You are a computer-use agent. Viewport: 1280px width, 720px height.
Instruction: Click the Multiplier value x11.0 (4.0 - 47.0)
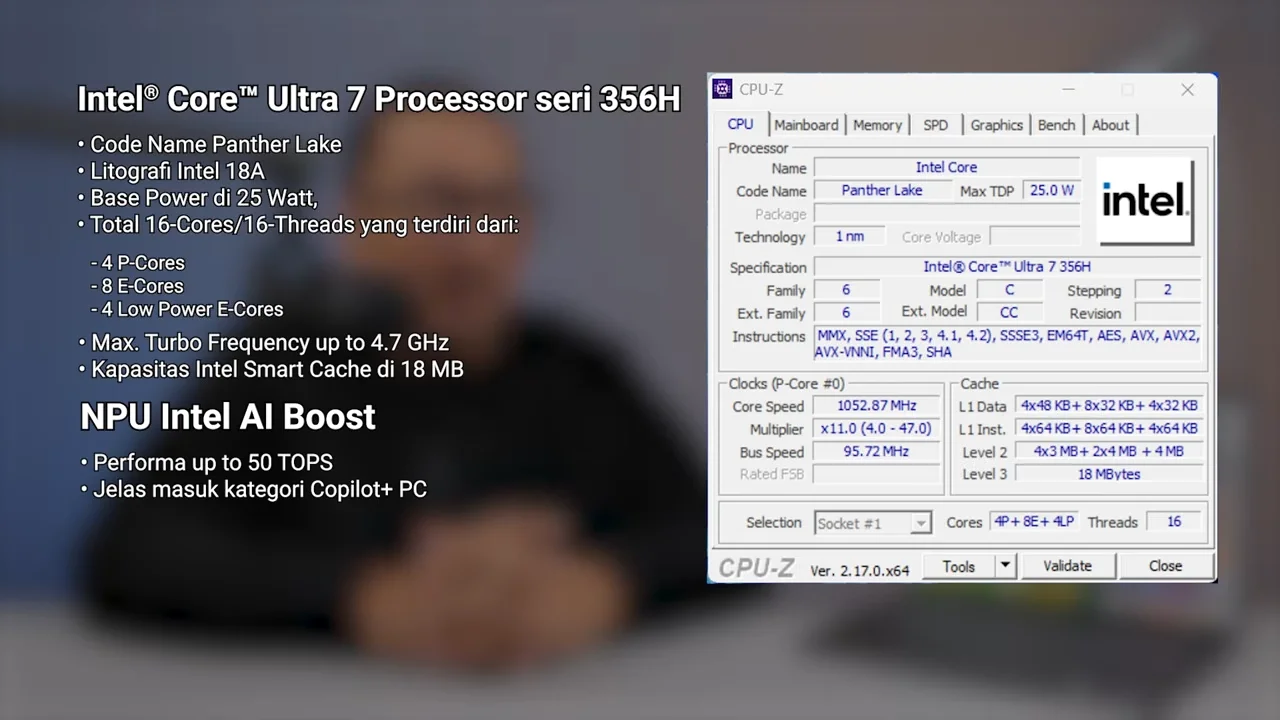(876, 429)
